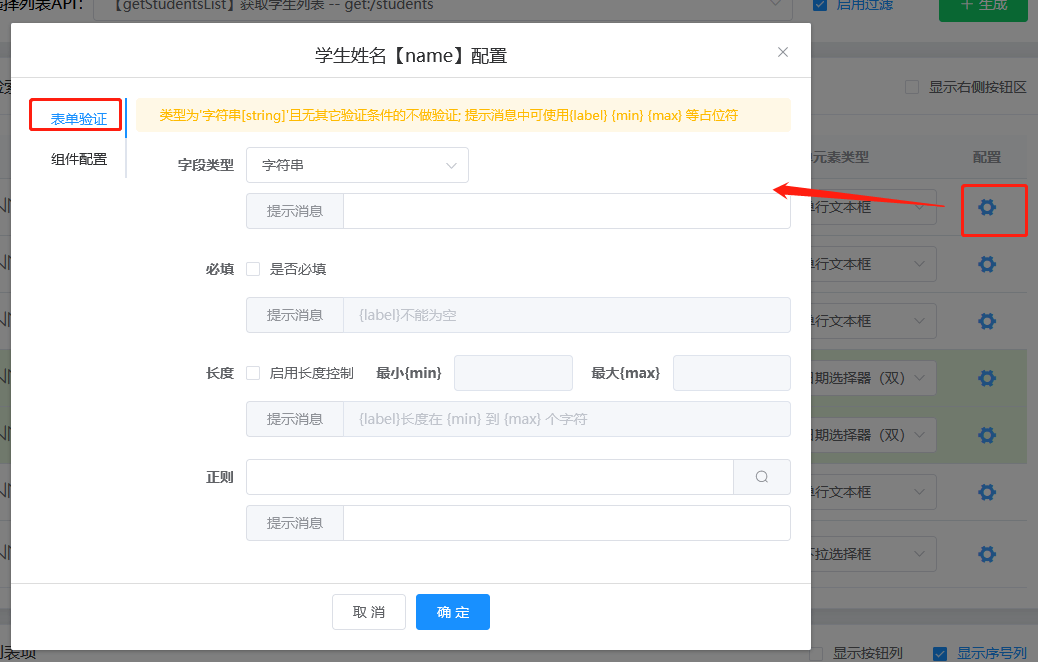Confirm with the 确定 button
Image resolution: width=1038 pixels, height=662 pixels.
[x=453, y=612]
